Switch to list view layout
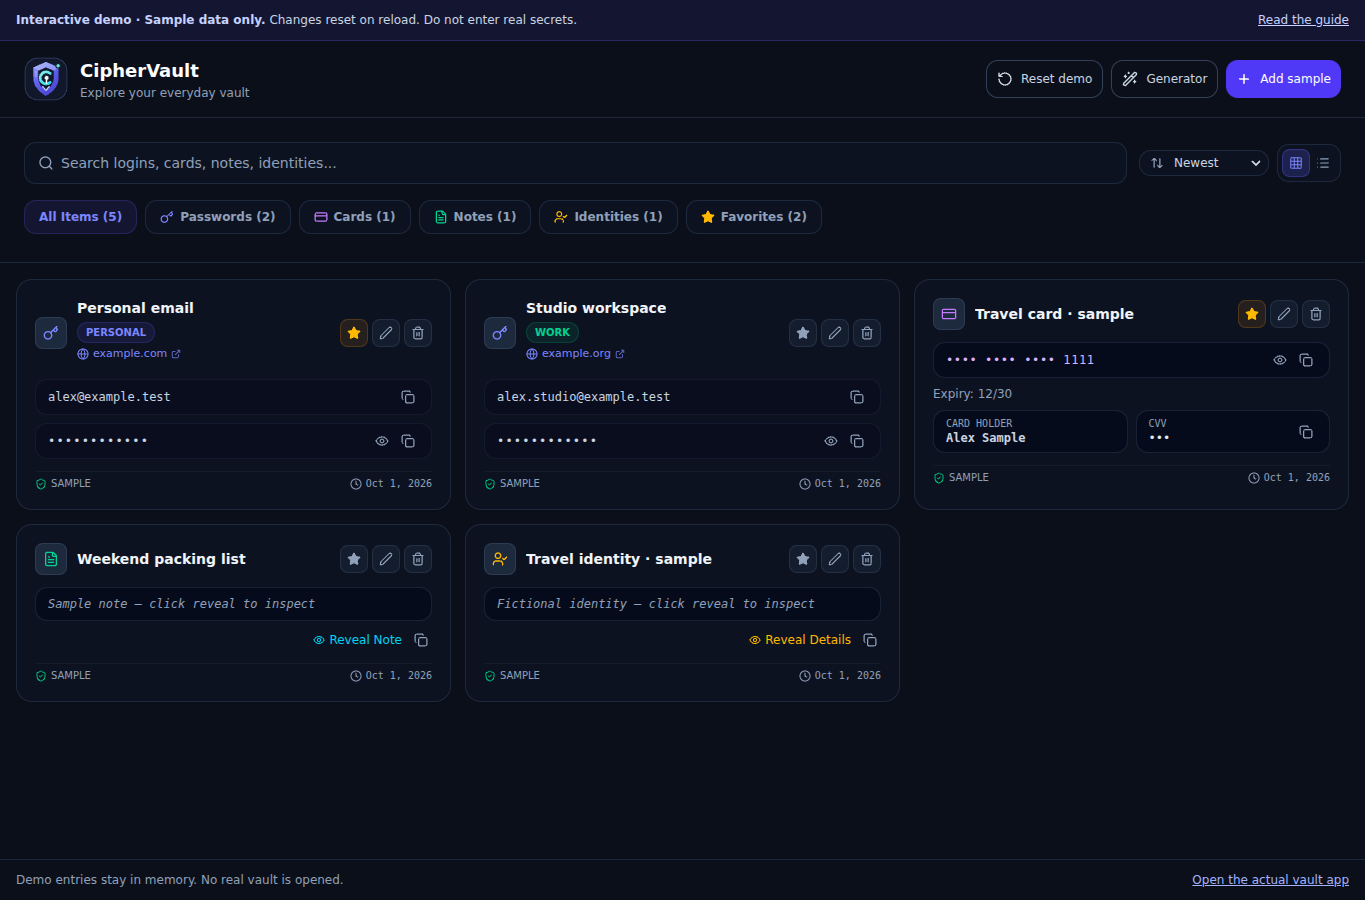 click(1324, 163)
